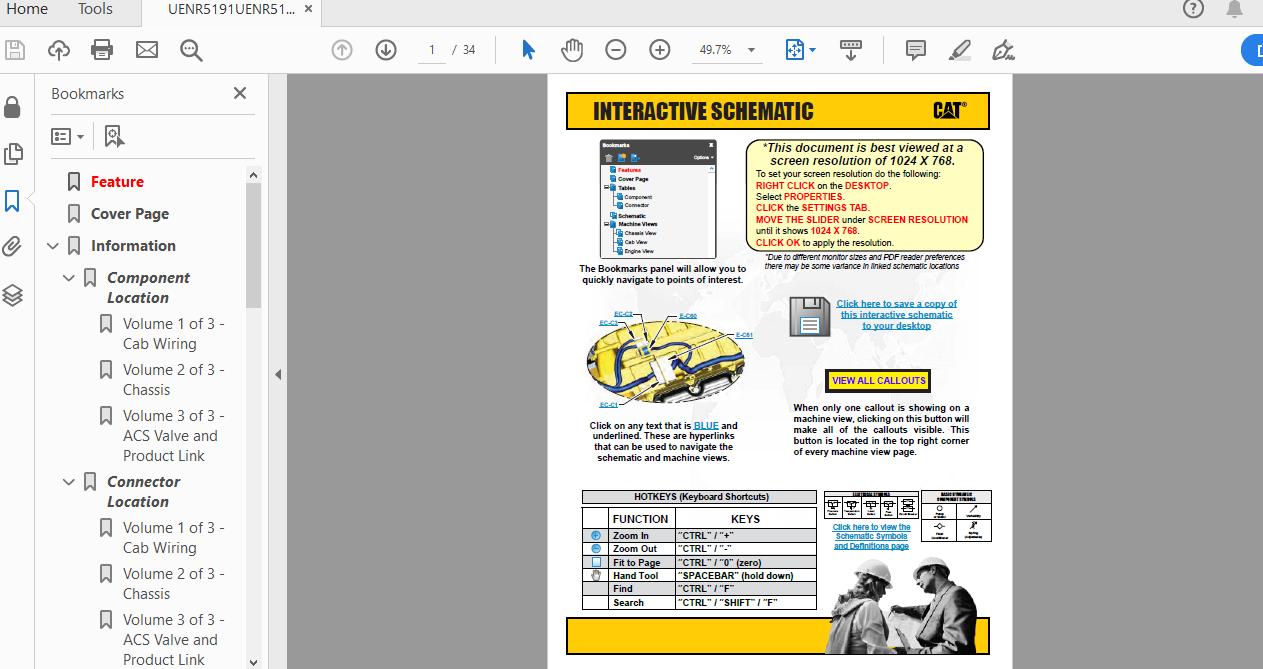Open the Help question mark icon
This screenshot has height=669, width=1263.
pyautogui.click(x=1193, y=9)
